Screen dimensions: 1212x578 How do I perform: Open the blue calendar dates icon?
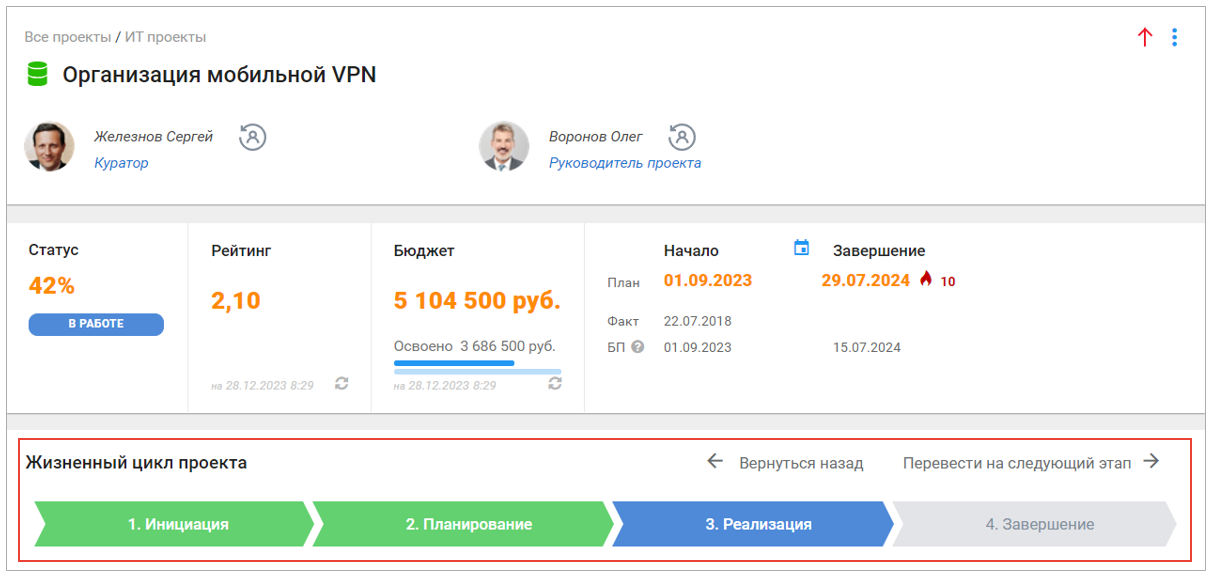click(801, 248)
